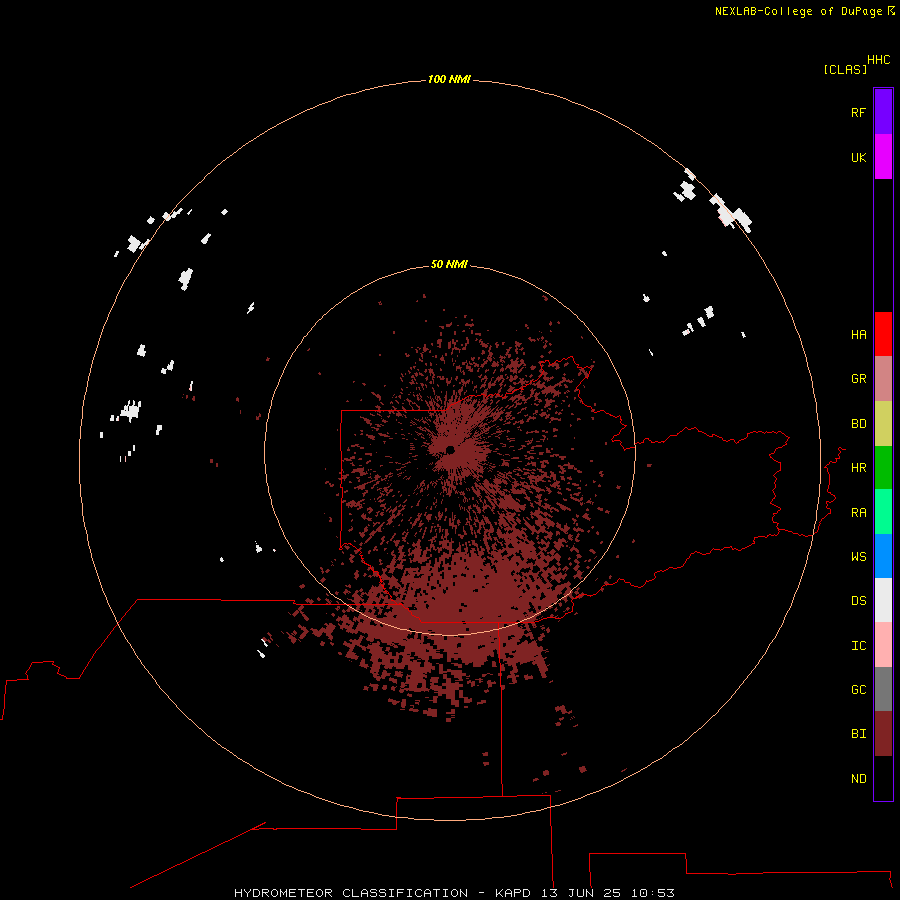
Task: Click the ND legend label
Action: [x=858, y=779]
